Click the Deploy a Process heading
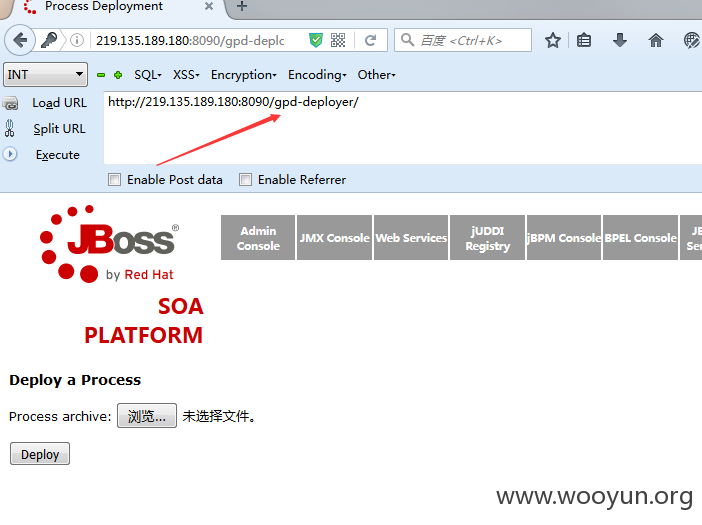 [75, 380]
